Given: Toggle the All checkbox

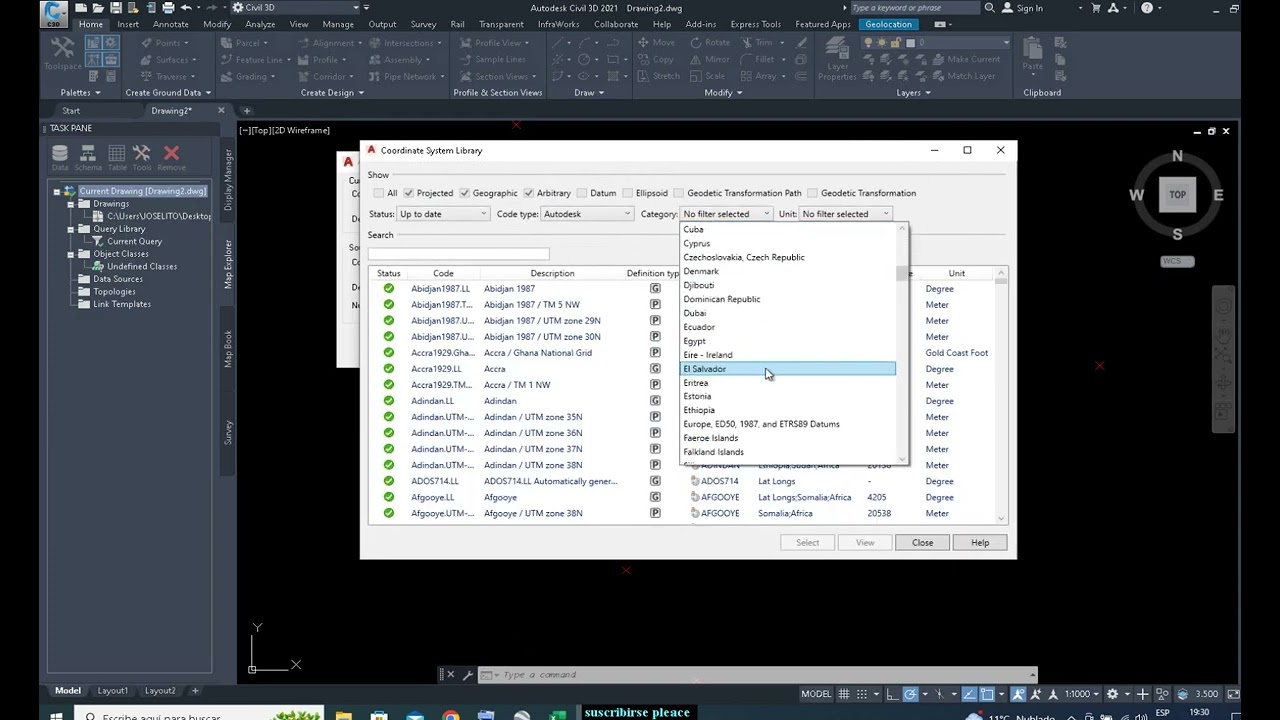Looking at the screenshot, I should click(378, 193).
